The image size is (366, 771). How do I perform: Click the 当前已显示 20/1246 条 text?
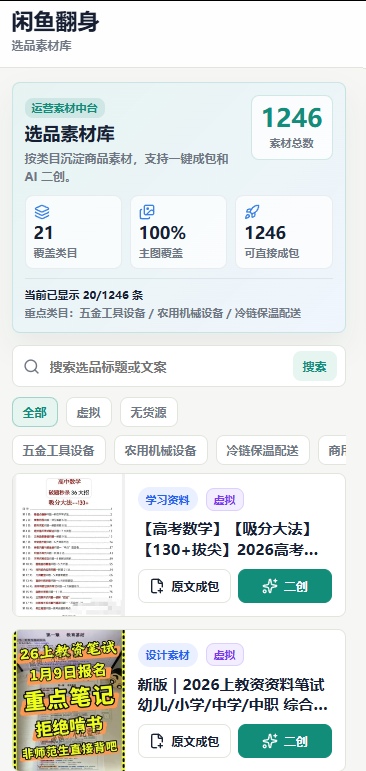coord(84,296)
